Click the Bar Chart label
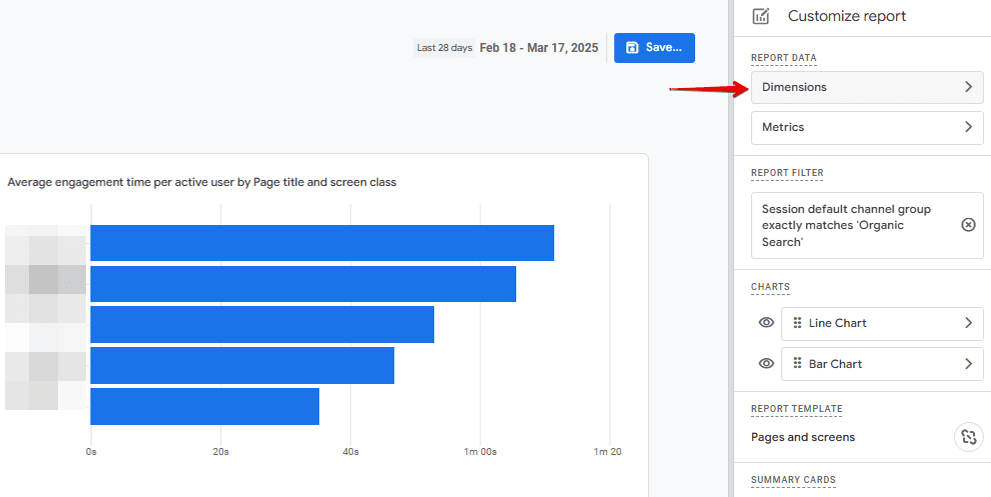991x497 pixels. pyautogui.click(x=835, y=364)
